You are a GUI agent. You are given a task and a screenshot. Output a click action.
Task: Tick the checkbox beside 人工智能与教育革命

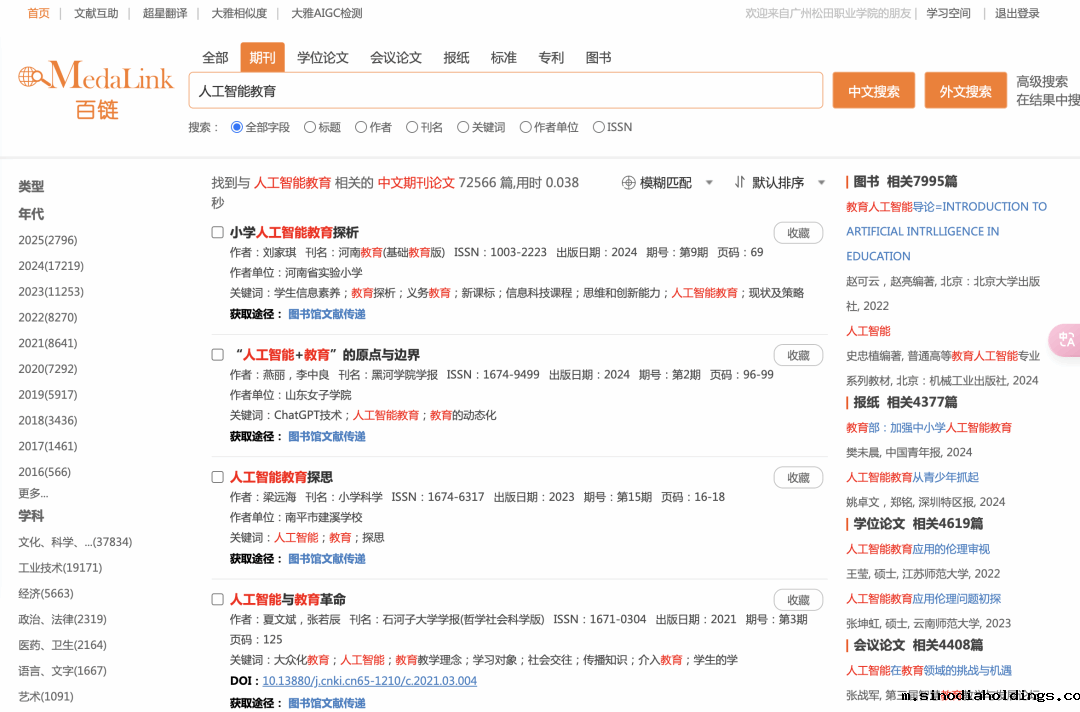pos(217,599)
